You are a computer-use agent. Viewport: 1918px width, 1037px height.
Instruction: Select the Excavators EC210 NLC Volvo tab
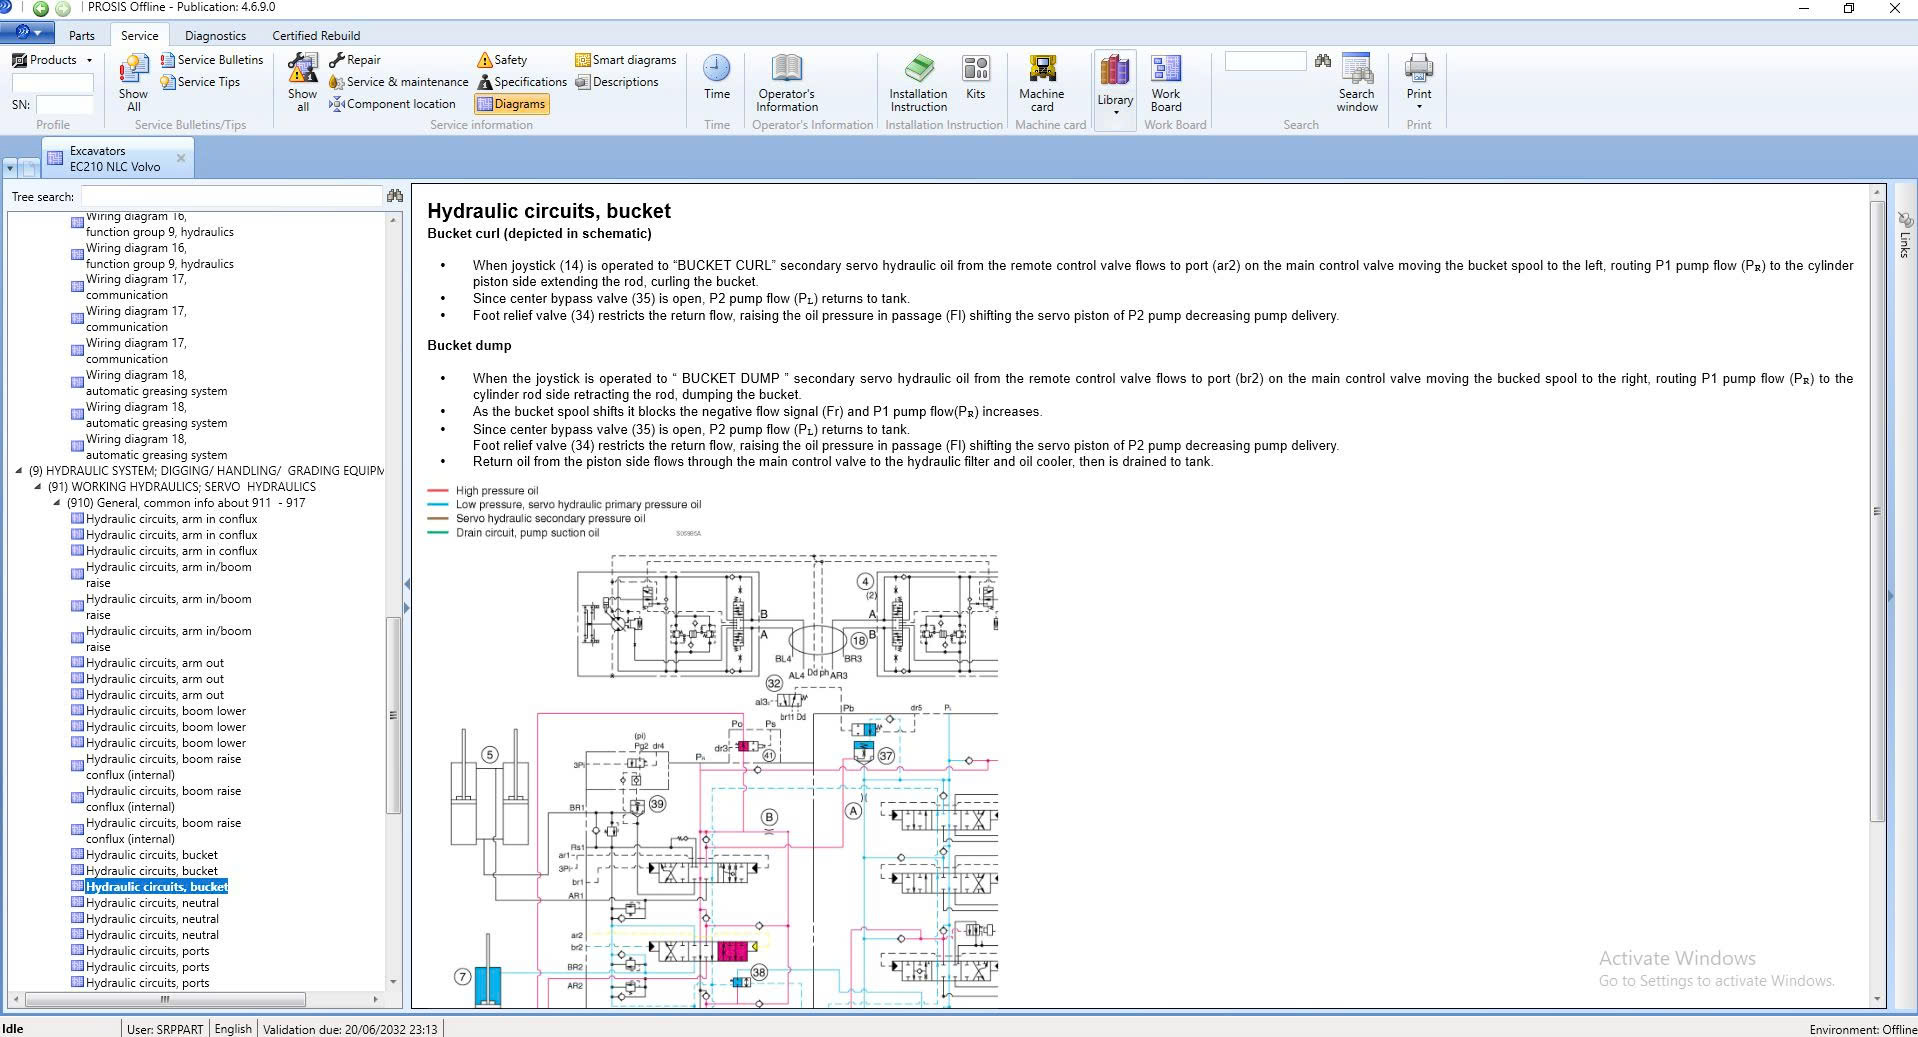[x=114, y=159]
